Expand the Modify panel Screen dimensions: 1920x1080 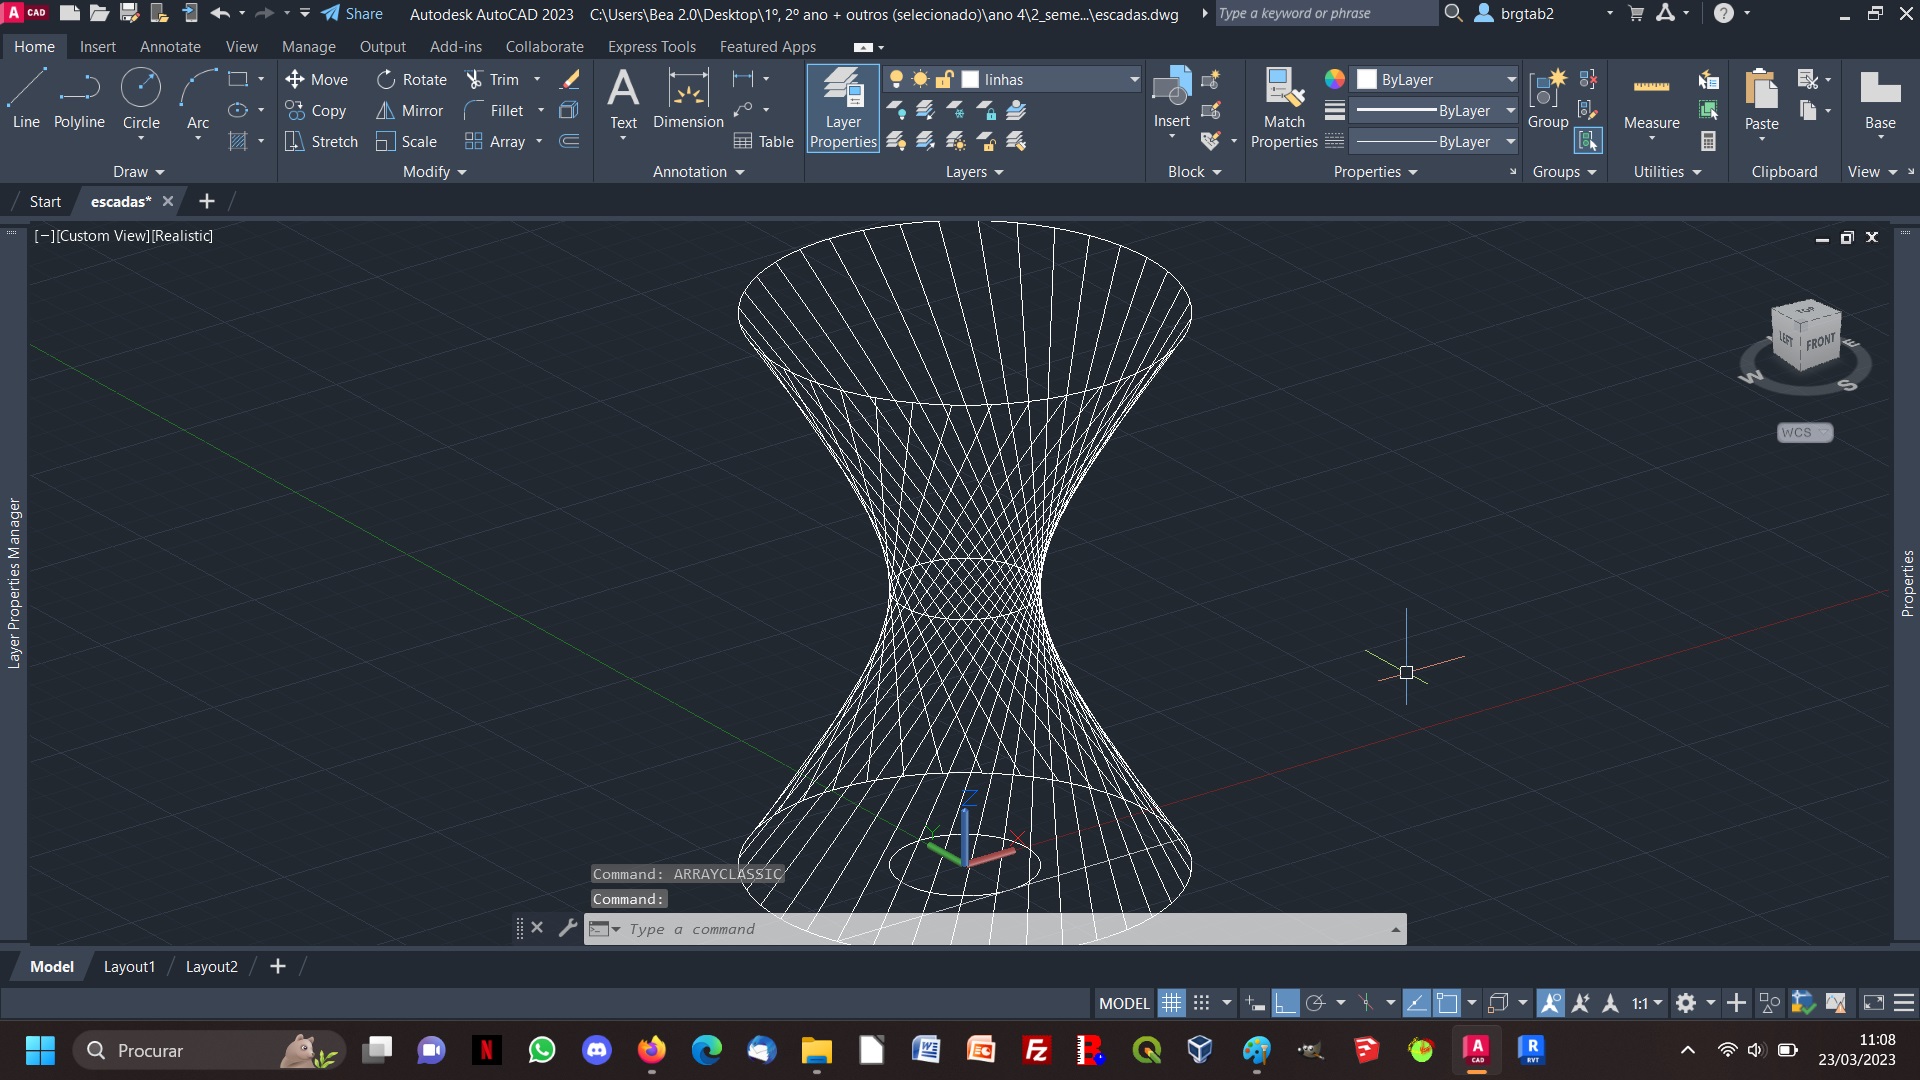434,172
